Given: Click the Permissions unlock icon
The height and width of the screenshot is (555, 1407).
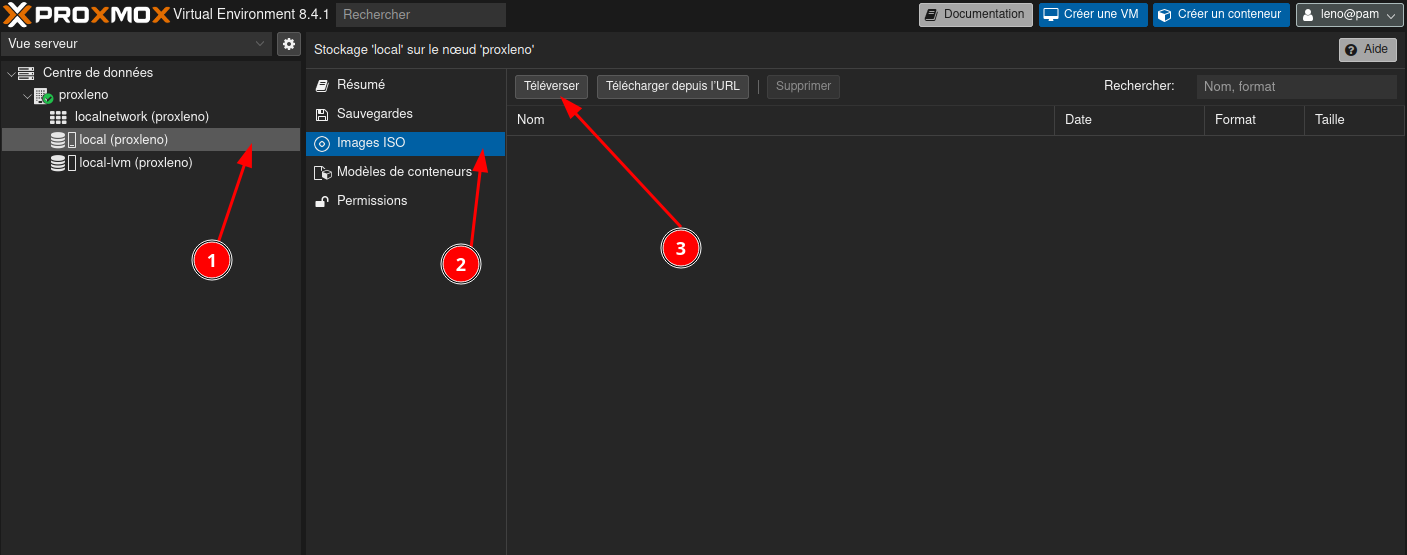Looking at the screenshot, I should pos(322,202).
